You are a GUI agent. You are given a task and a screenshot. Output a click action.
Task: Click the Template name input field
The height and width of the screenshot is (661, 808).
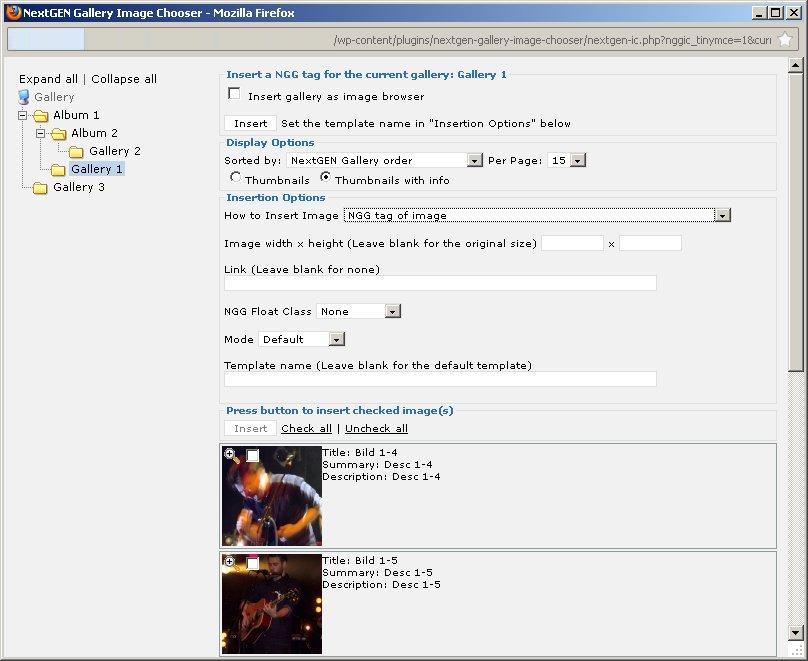point(440,379)
